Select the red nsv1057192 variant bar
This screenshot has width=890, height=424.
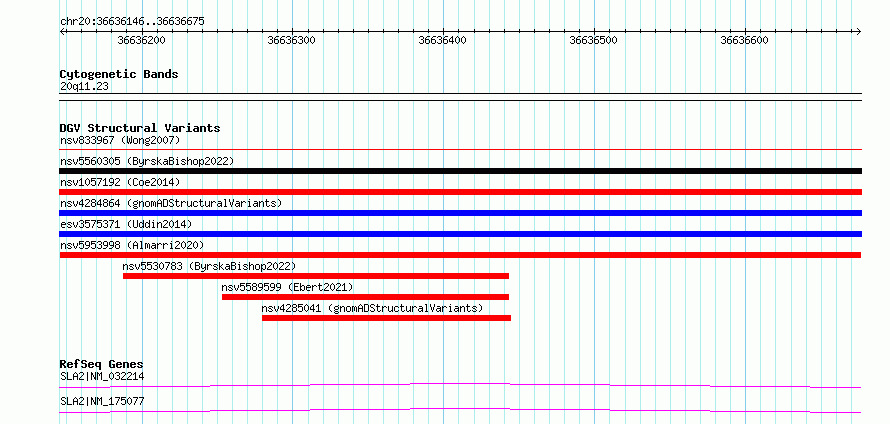(x=460, y=192)
